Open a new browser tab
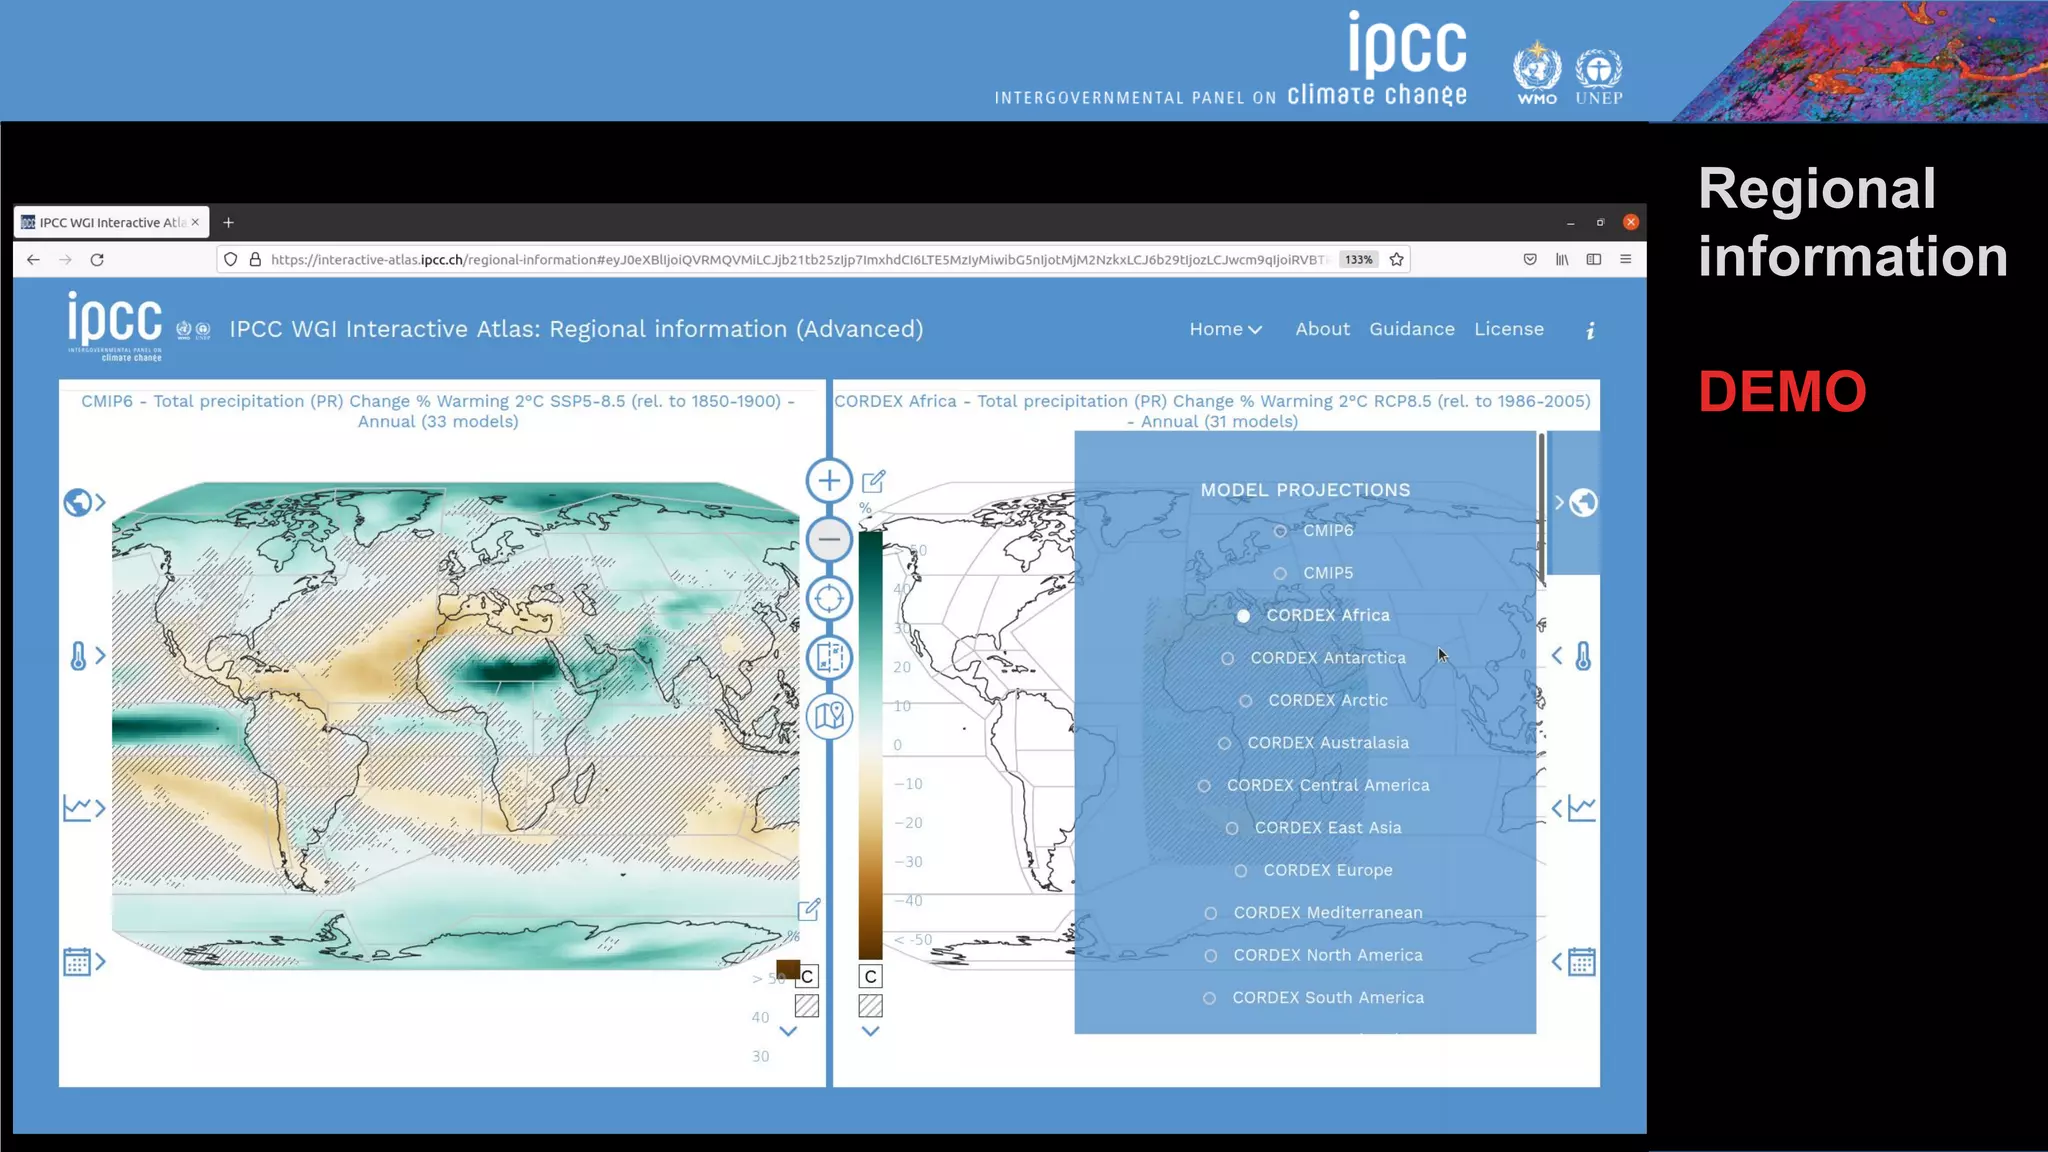 [228, 222]
